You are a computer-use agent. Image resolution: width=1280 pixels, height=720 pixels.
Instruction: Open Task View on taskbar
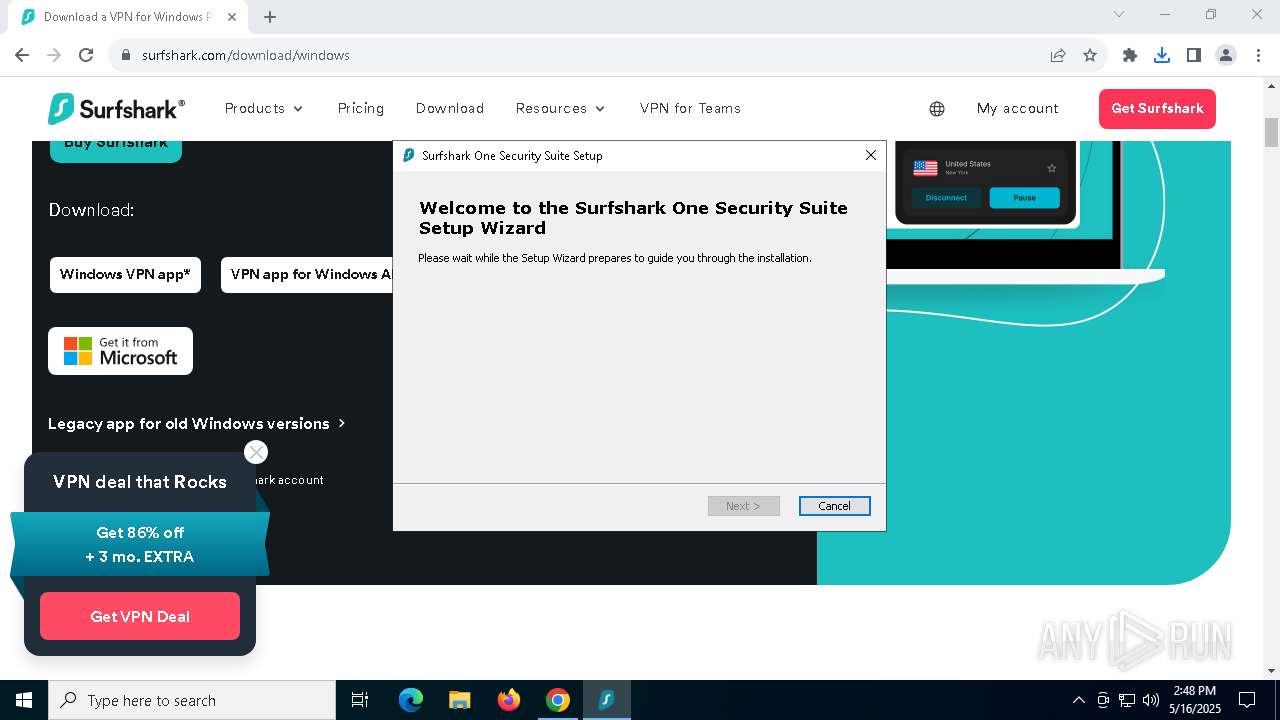point(360,700)
